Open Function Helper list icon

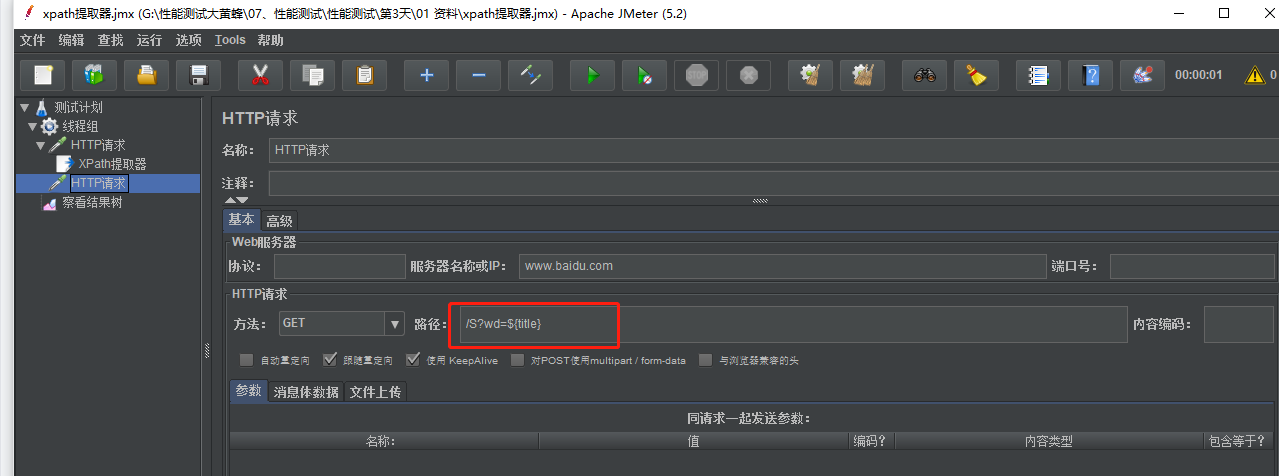[1038, 75]
